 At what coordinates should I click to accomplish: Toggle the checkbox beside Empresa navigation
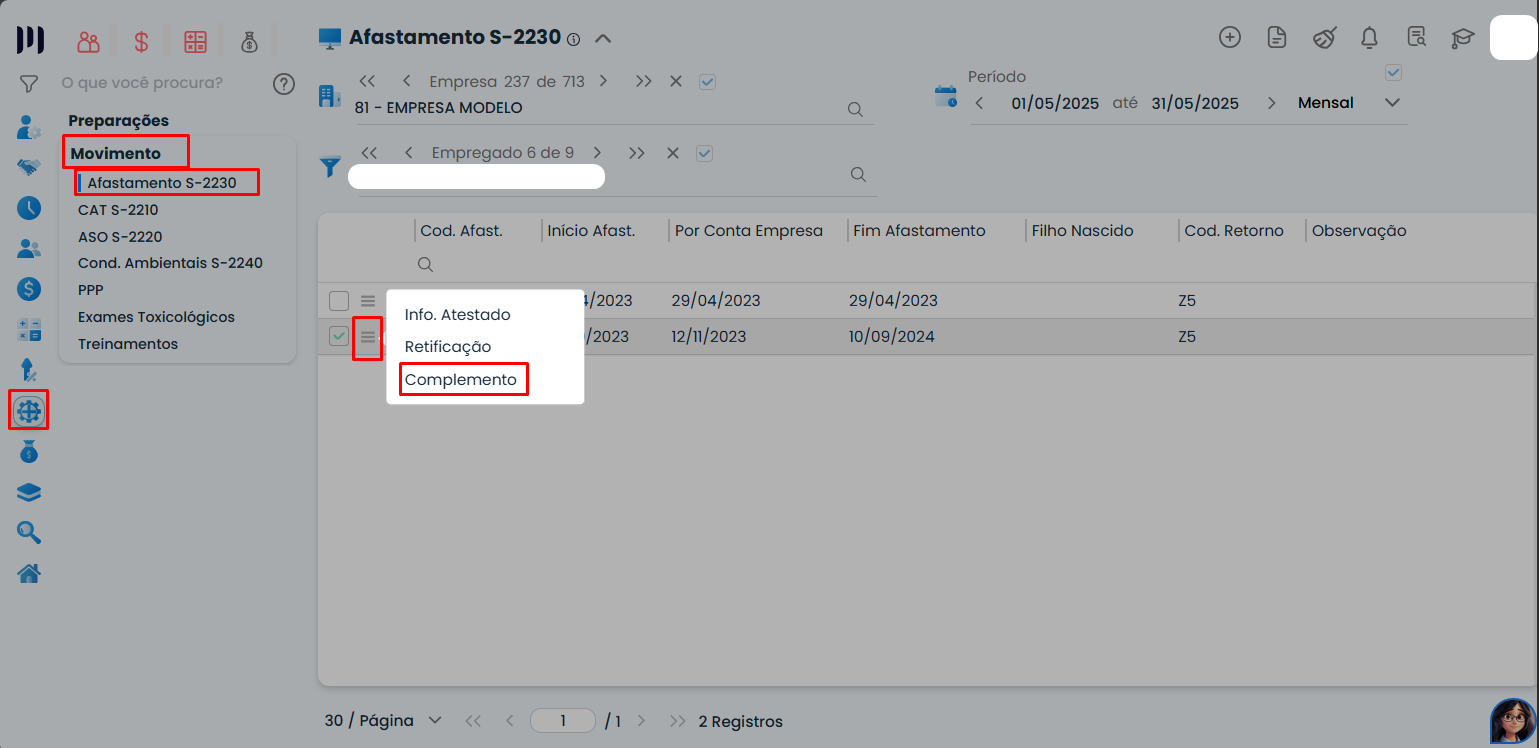click(x=707, y=82)
